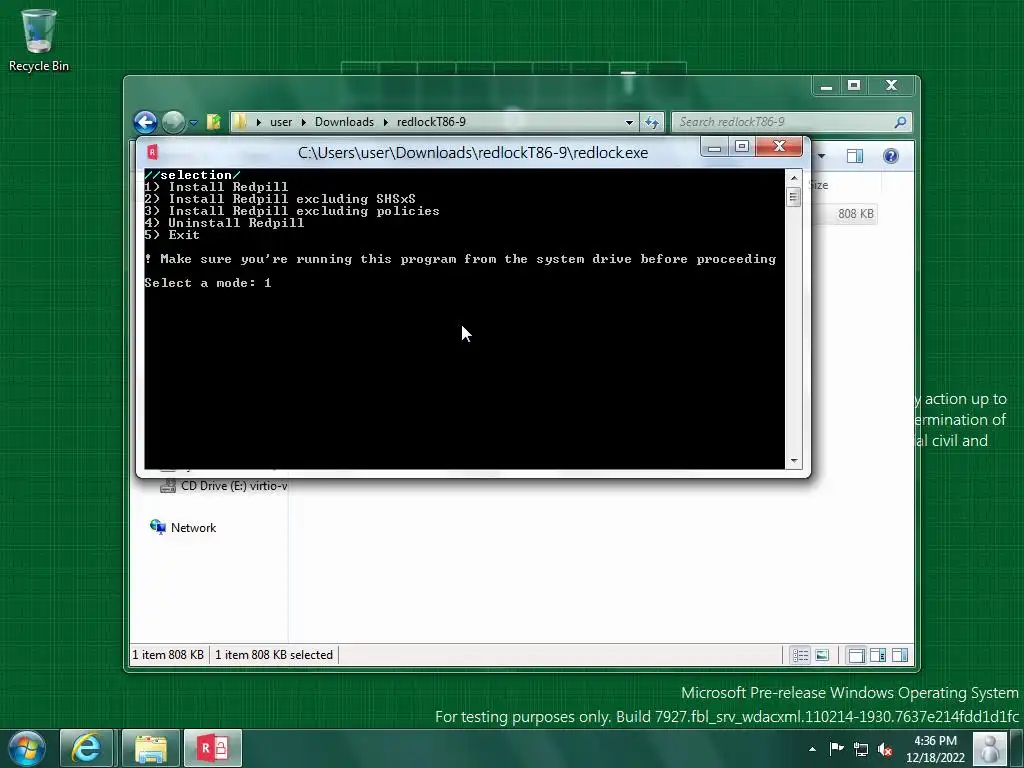Expand the arrow before 'Downloads' breadcrumb

[x=304, y=122]
